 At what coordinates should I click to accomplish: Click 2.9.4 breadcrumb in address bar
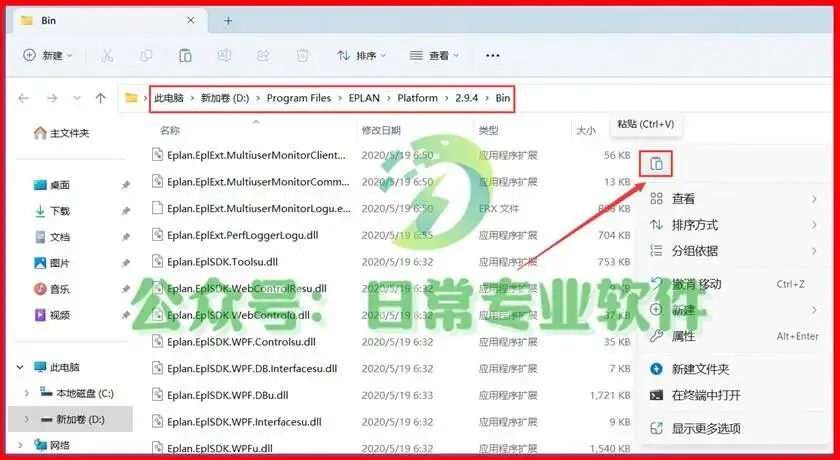467,98
